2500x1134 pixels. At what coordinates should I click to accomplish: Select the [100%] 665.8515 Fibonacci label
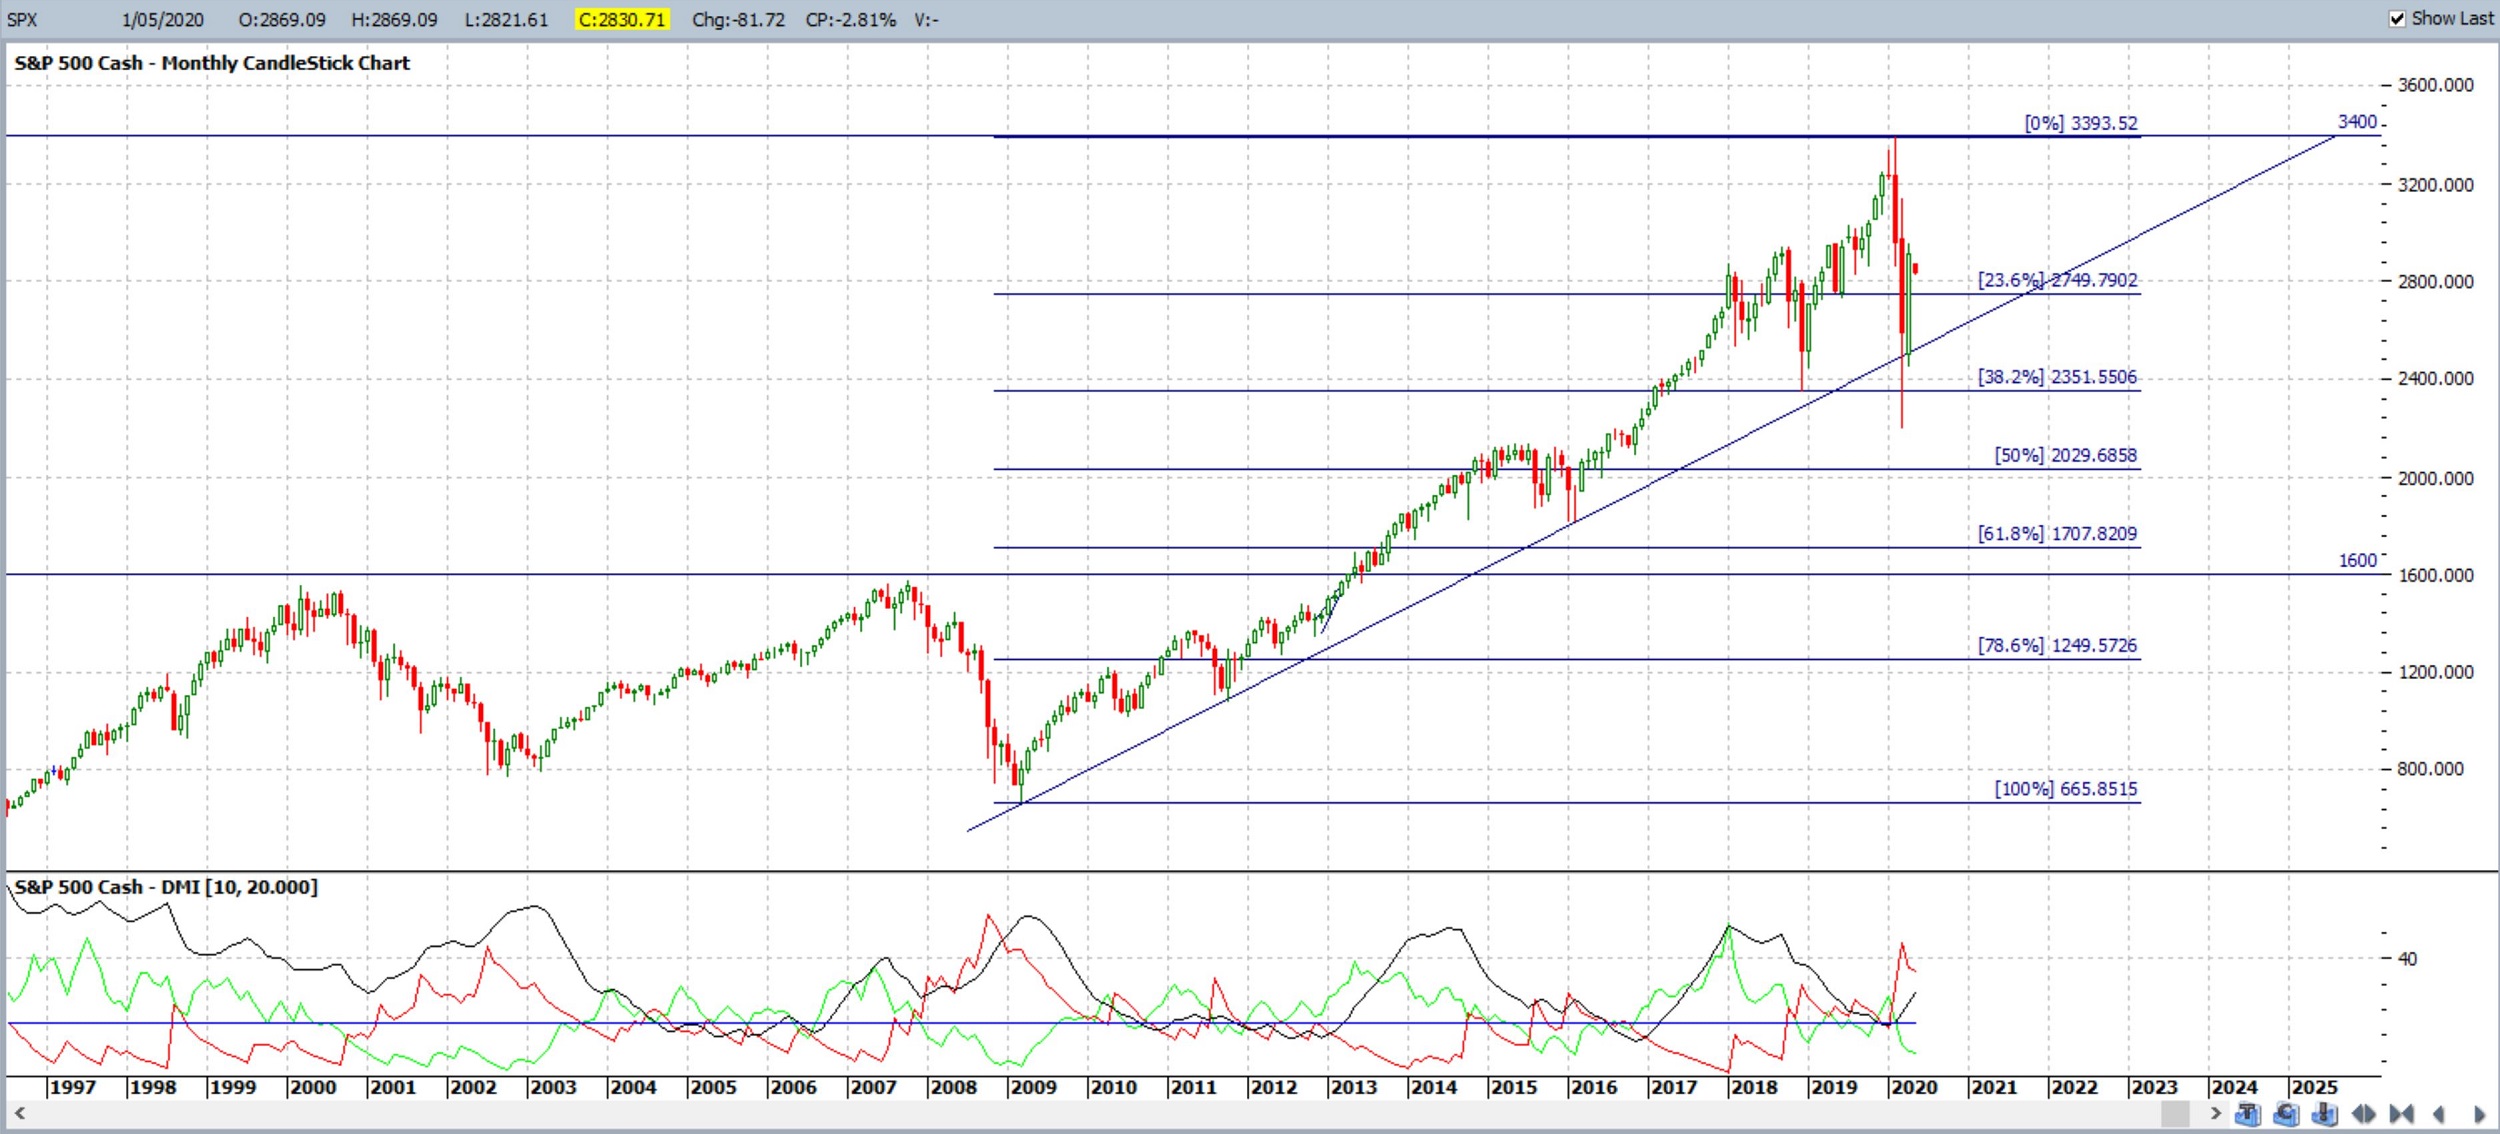click(x=2066, y=789)
